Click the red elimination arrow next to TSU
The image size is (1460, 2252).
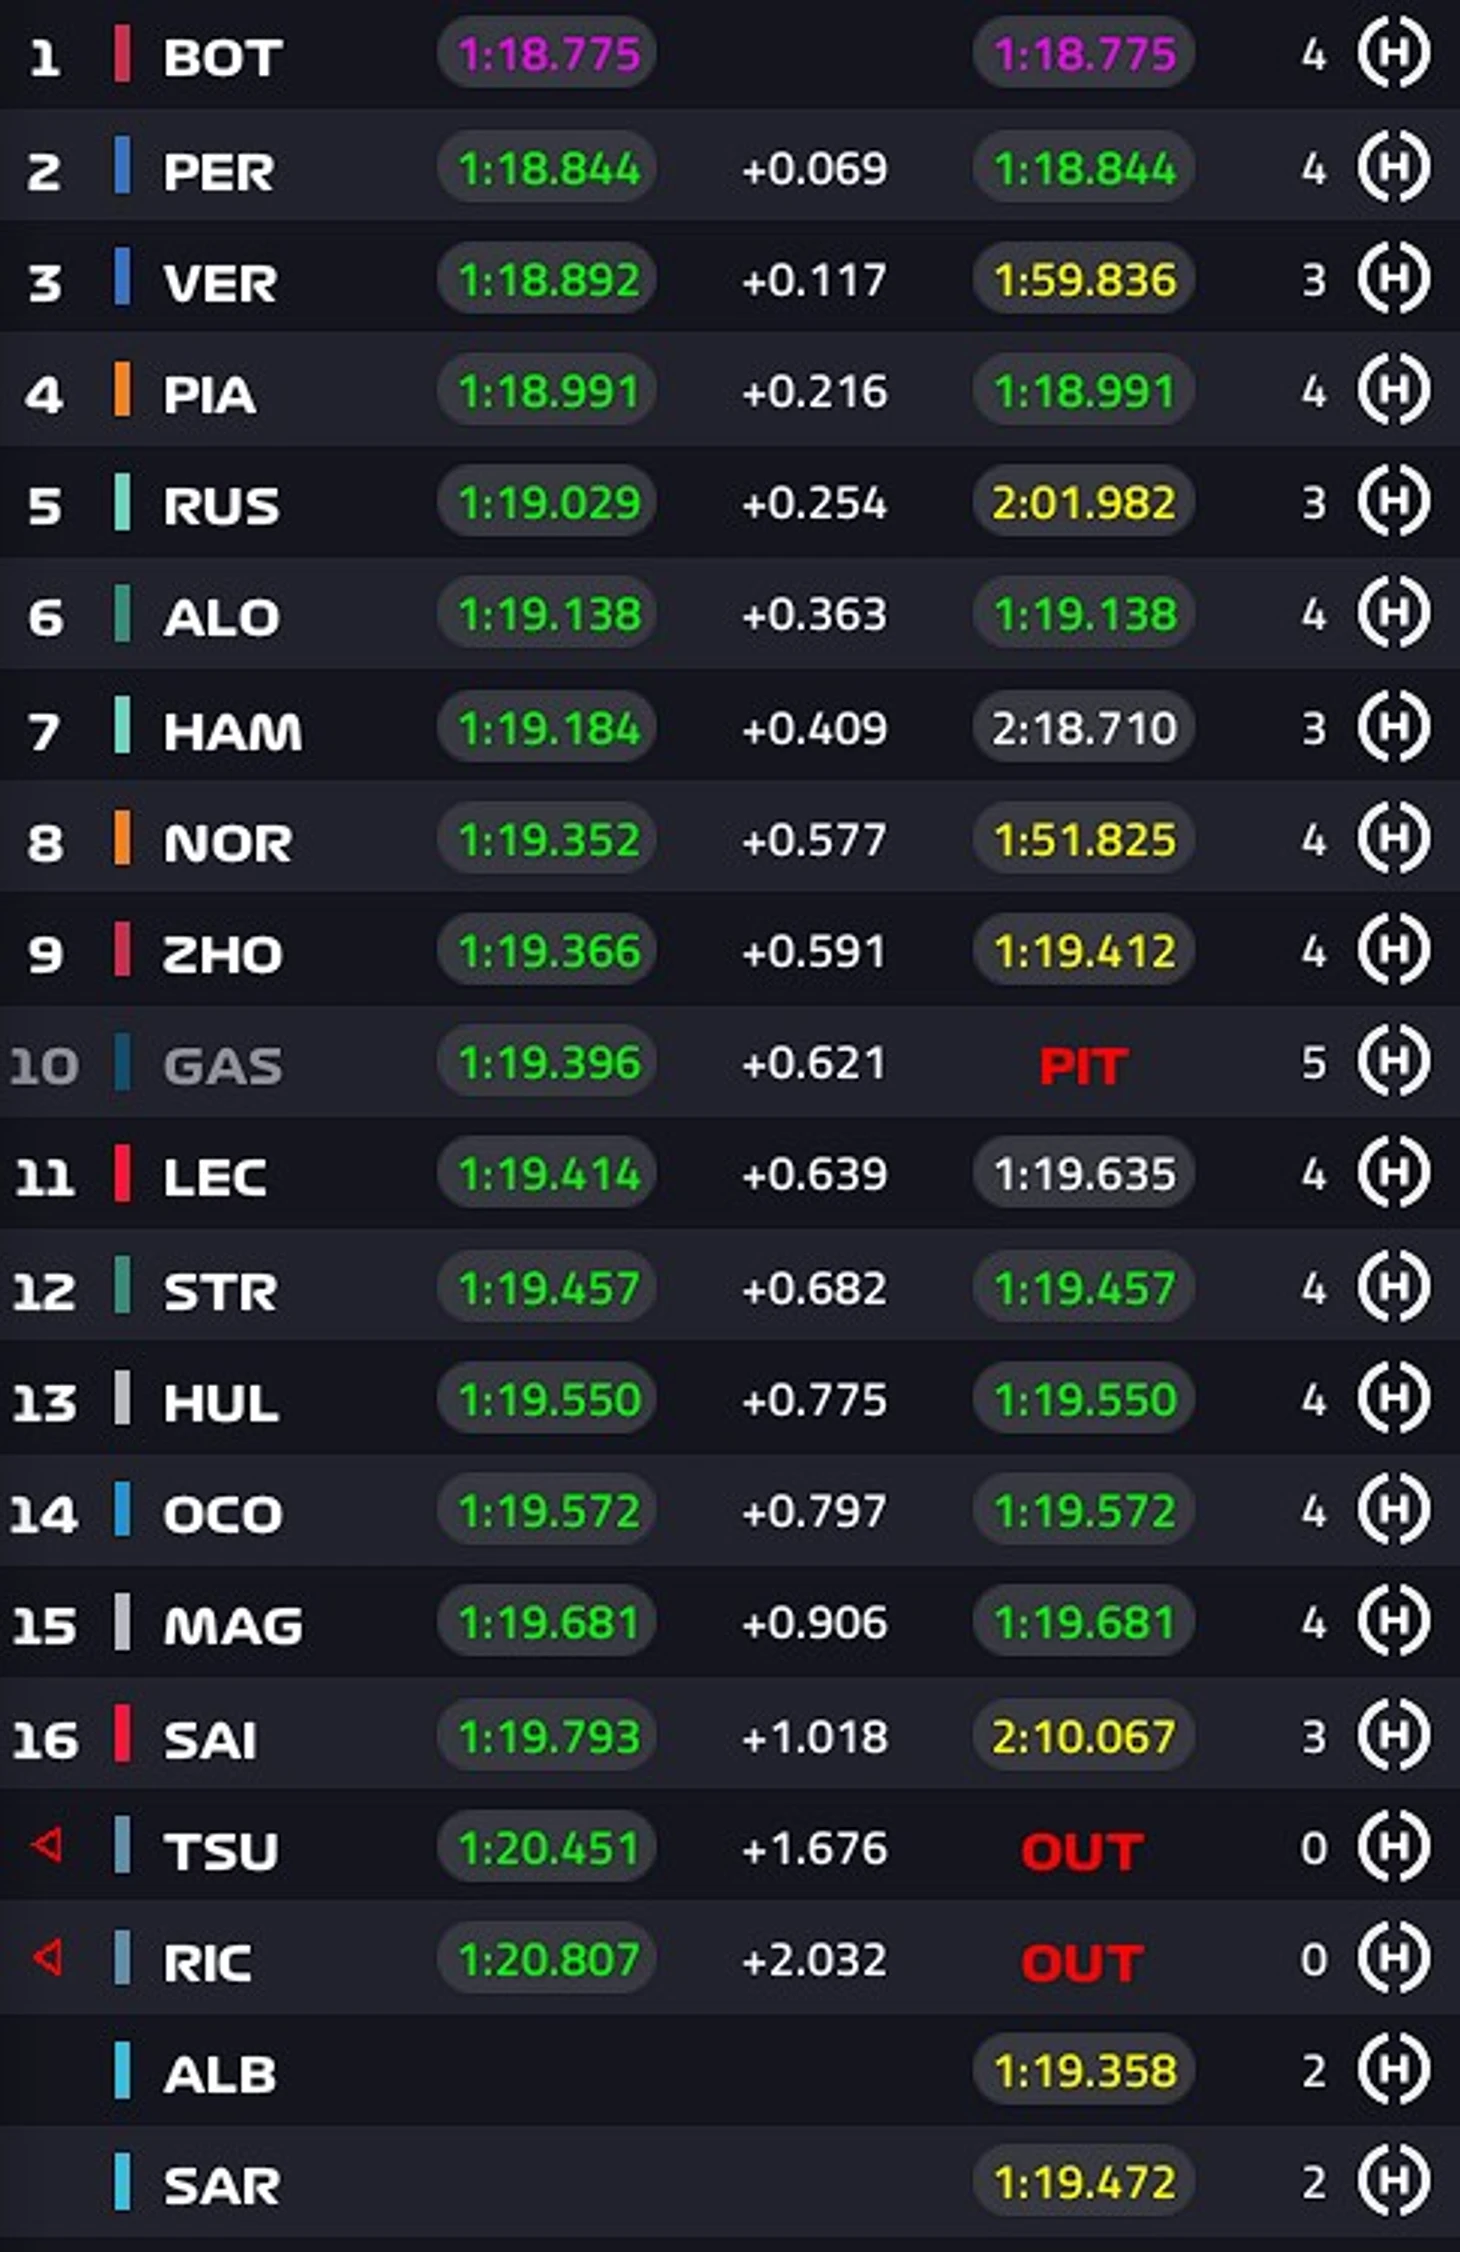pyautogui.click(x=47, y=1845)
